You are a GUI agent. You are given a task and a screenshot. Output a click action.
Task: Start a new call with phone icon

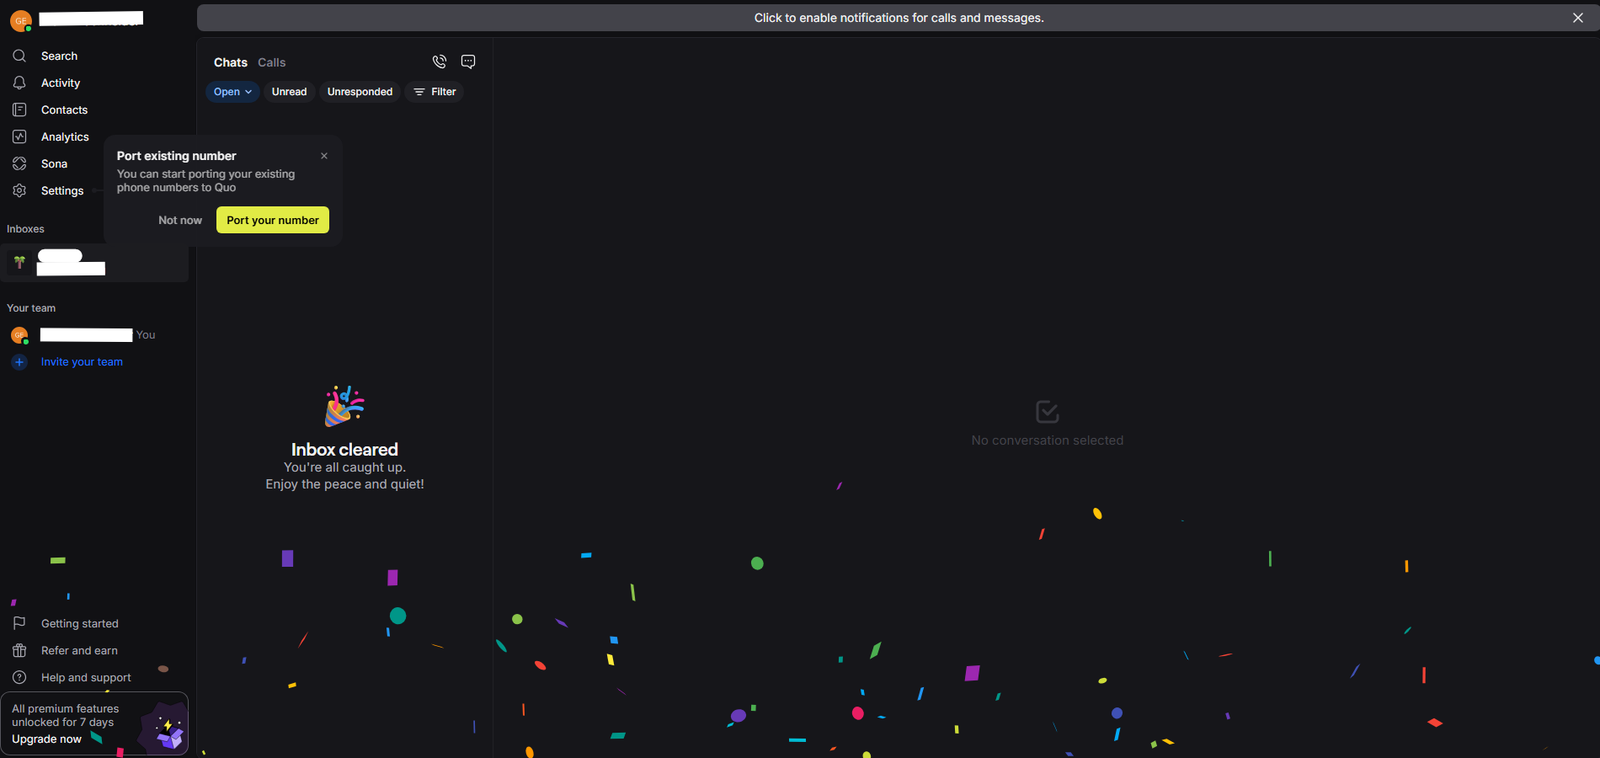(439, 62)
